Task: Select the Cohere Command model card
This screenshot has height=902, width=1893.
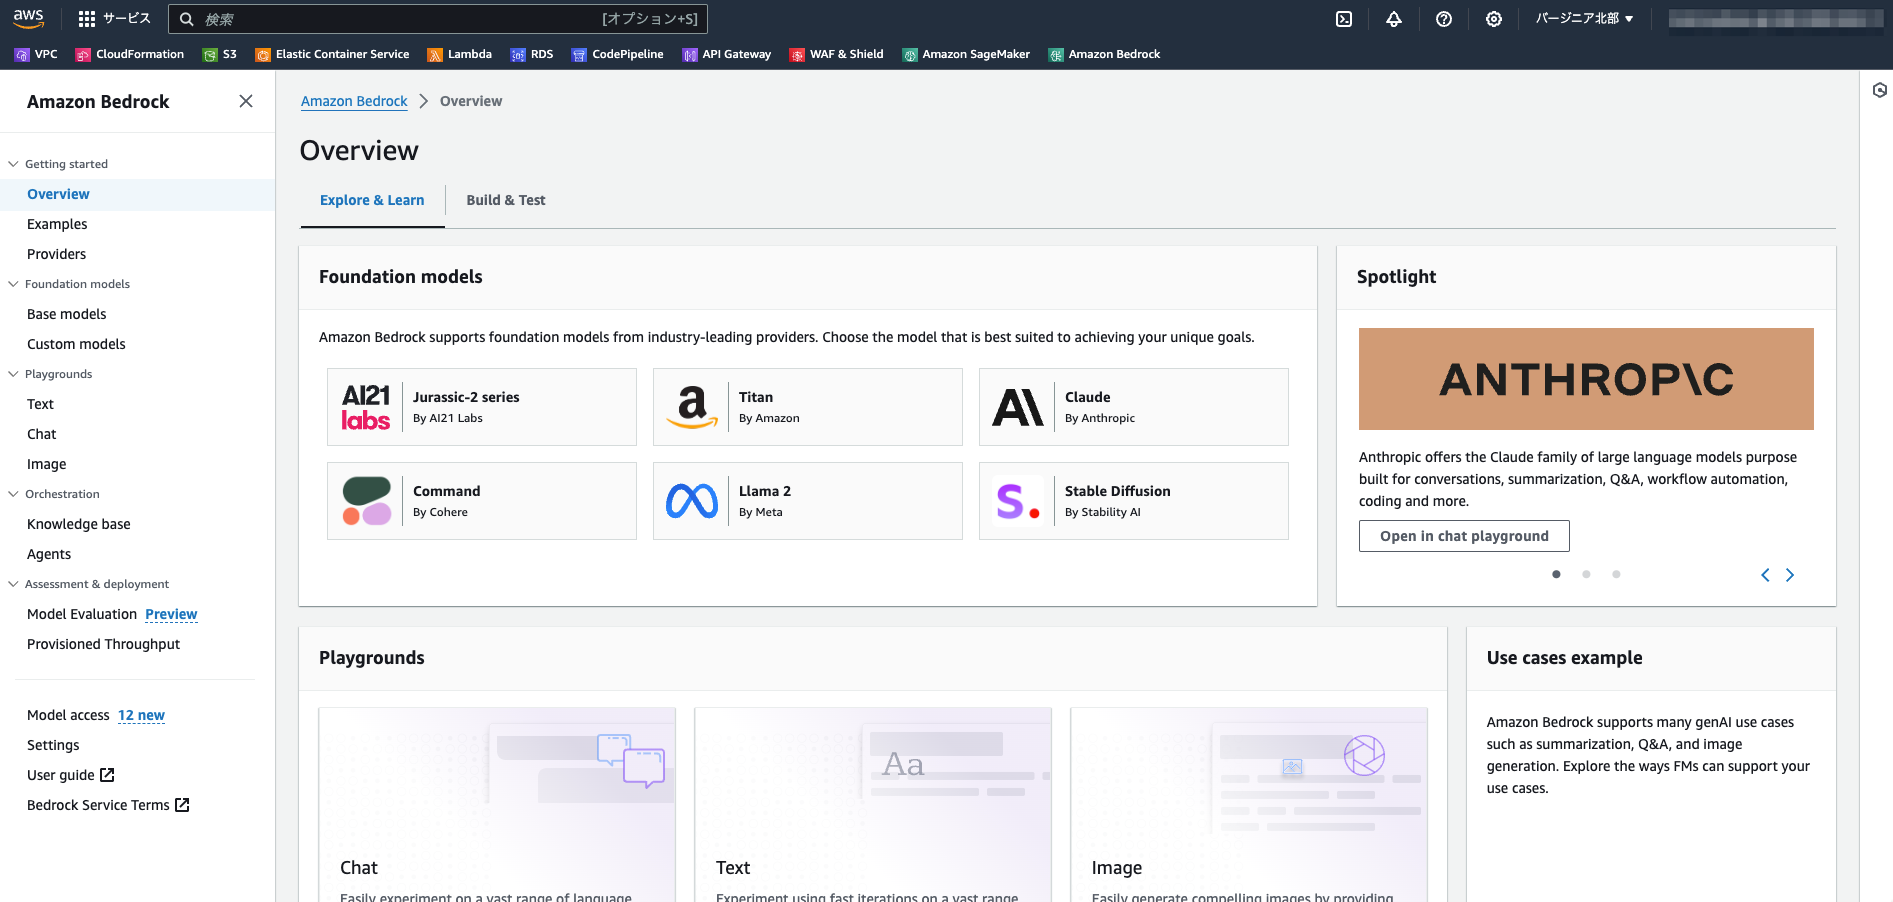Action: point(482,501)
